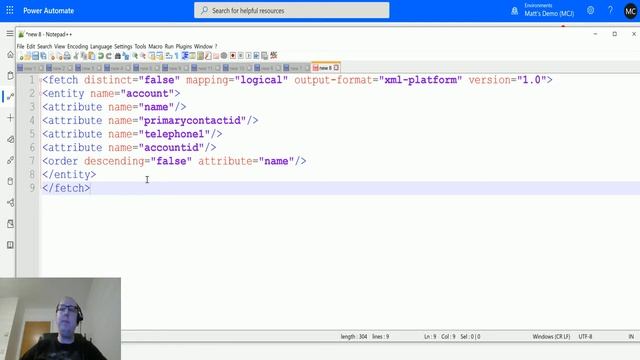Click the 'primarycontactid' attribute text
This screenshot has width=640, height=360.
click(x=192, y=120)
